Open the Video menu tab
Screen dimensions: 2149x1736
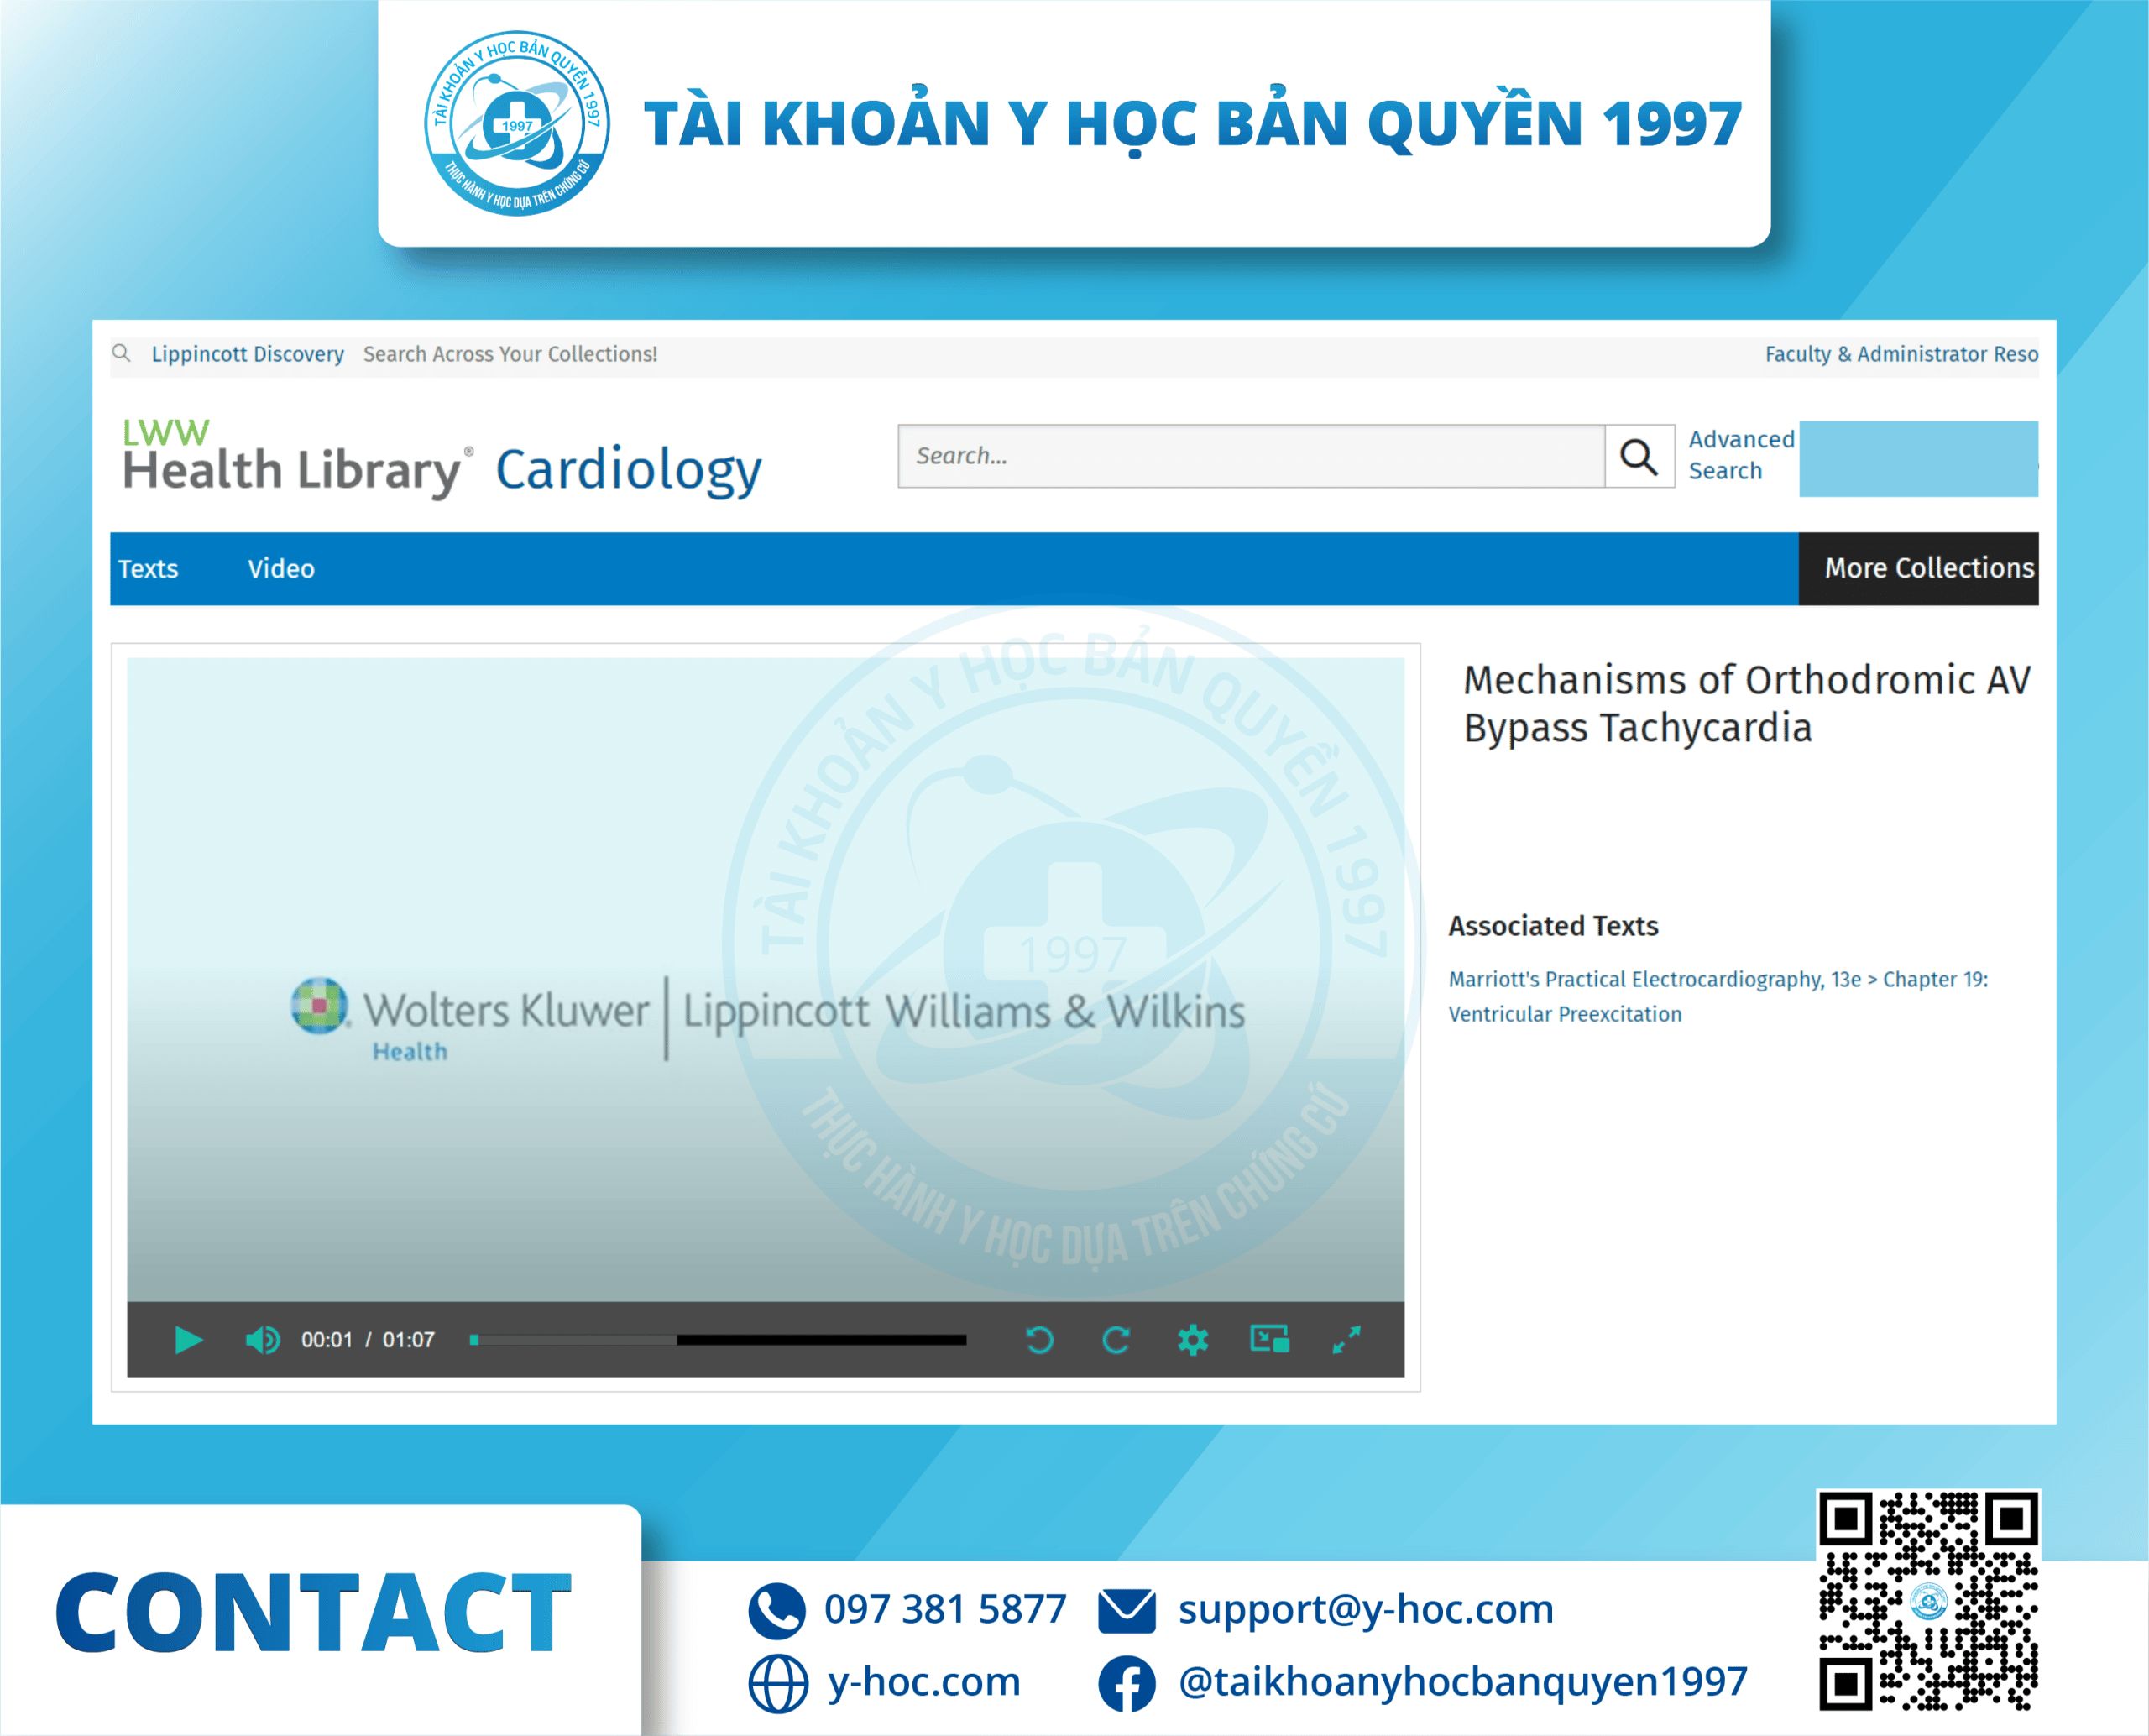click(281, 568)
